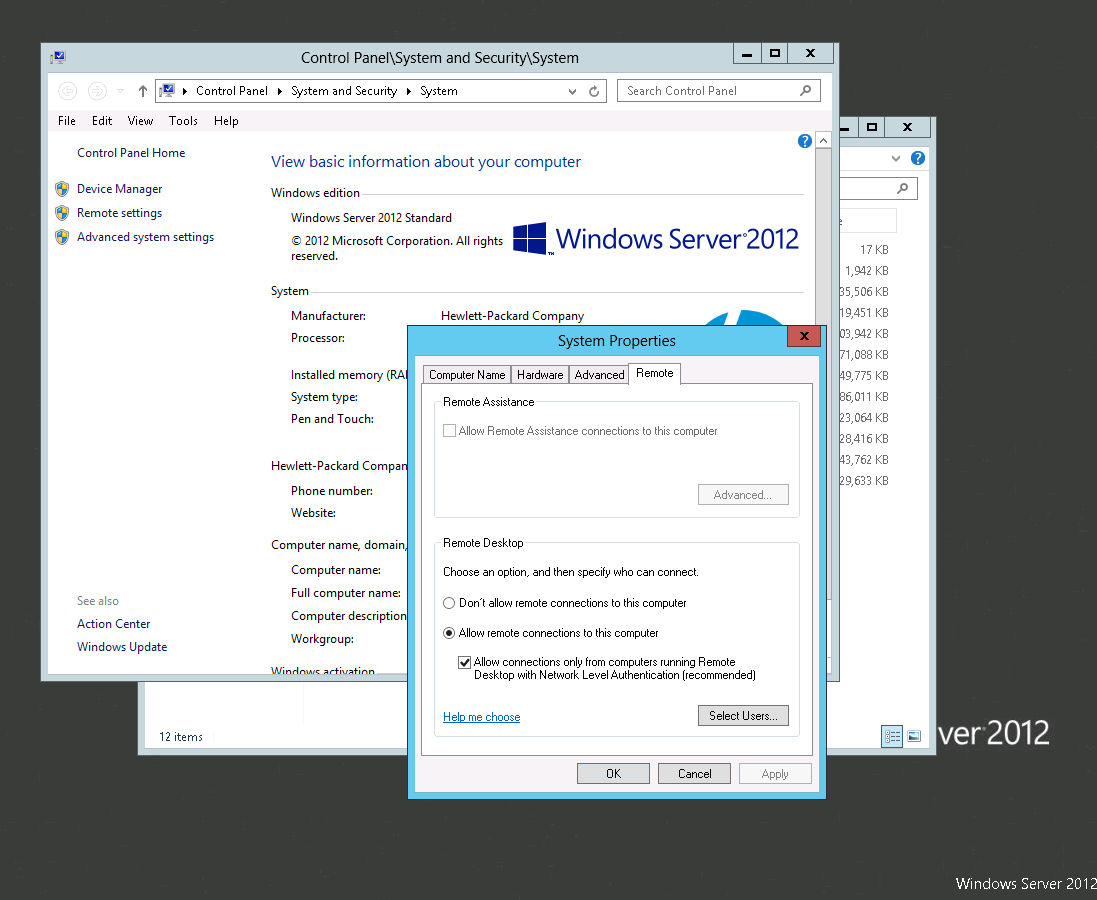Click the search field in background Explorer window
Viewport: 1097px width, 900px height.
(x=878, y=188)
